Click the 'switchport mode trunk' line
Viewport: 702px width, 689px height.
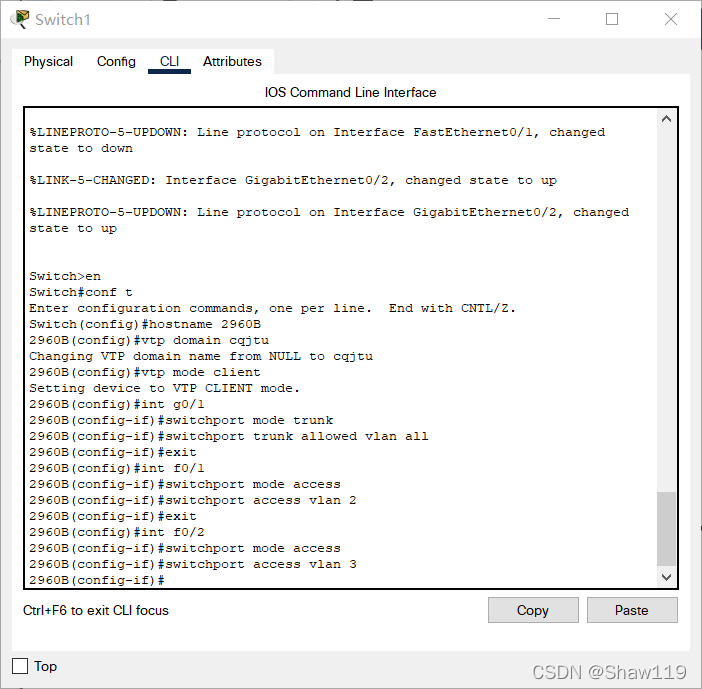181,420
